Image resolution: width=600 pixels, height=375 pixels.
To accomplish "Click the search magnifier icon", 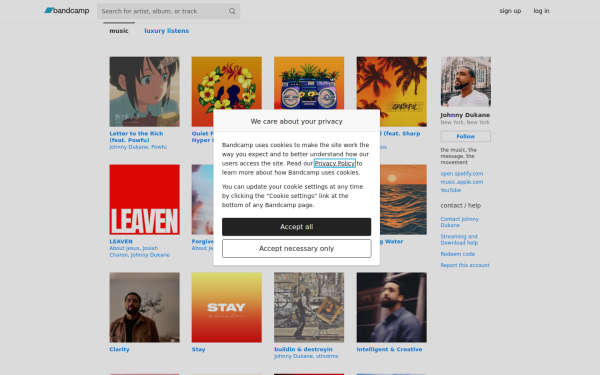I will (x=232, y=11).
